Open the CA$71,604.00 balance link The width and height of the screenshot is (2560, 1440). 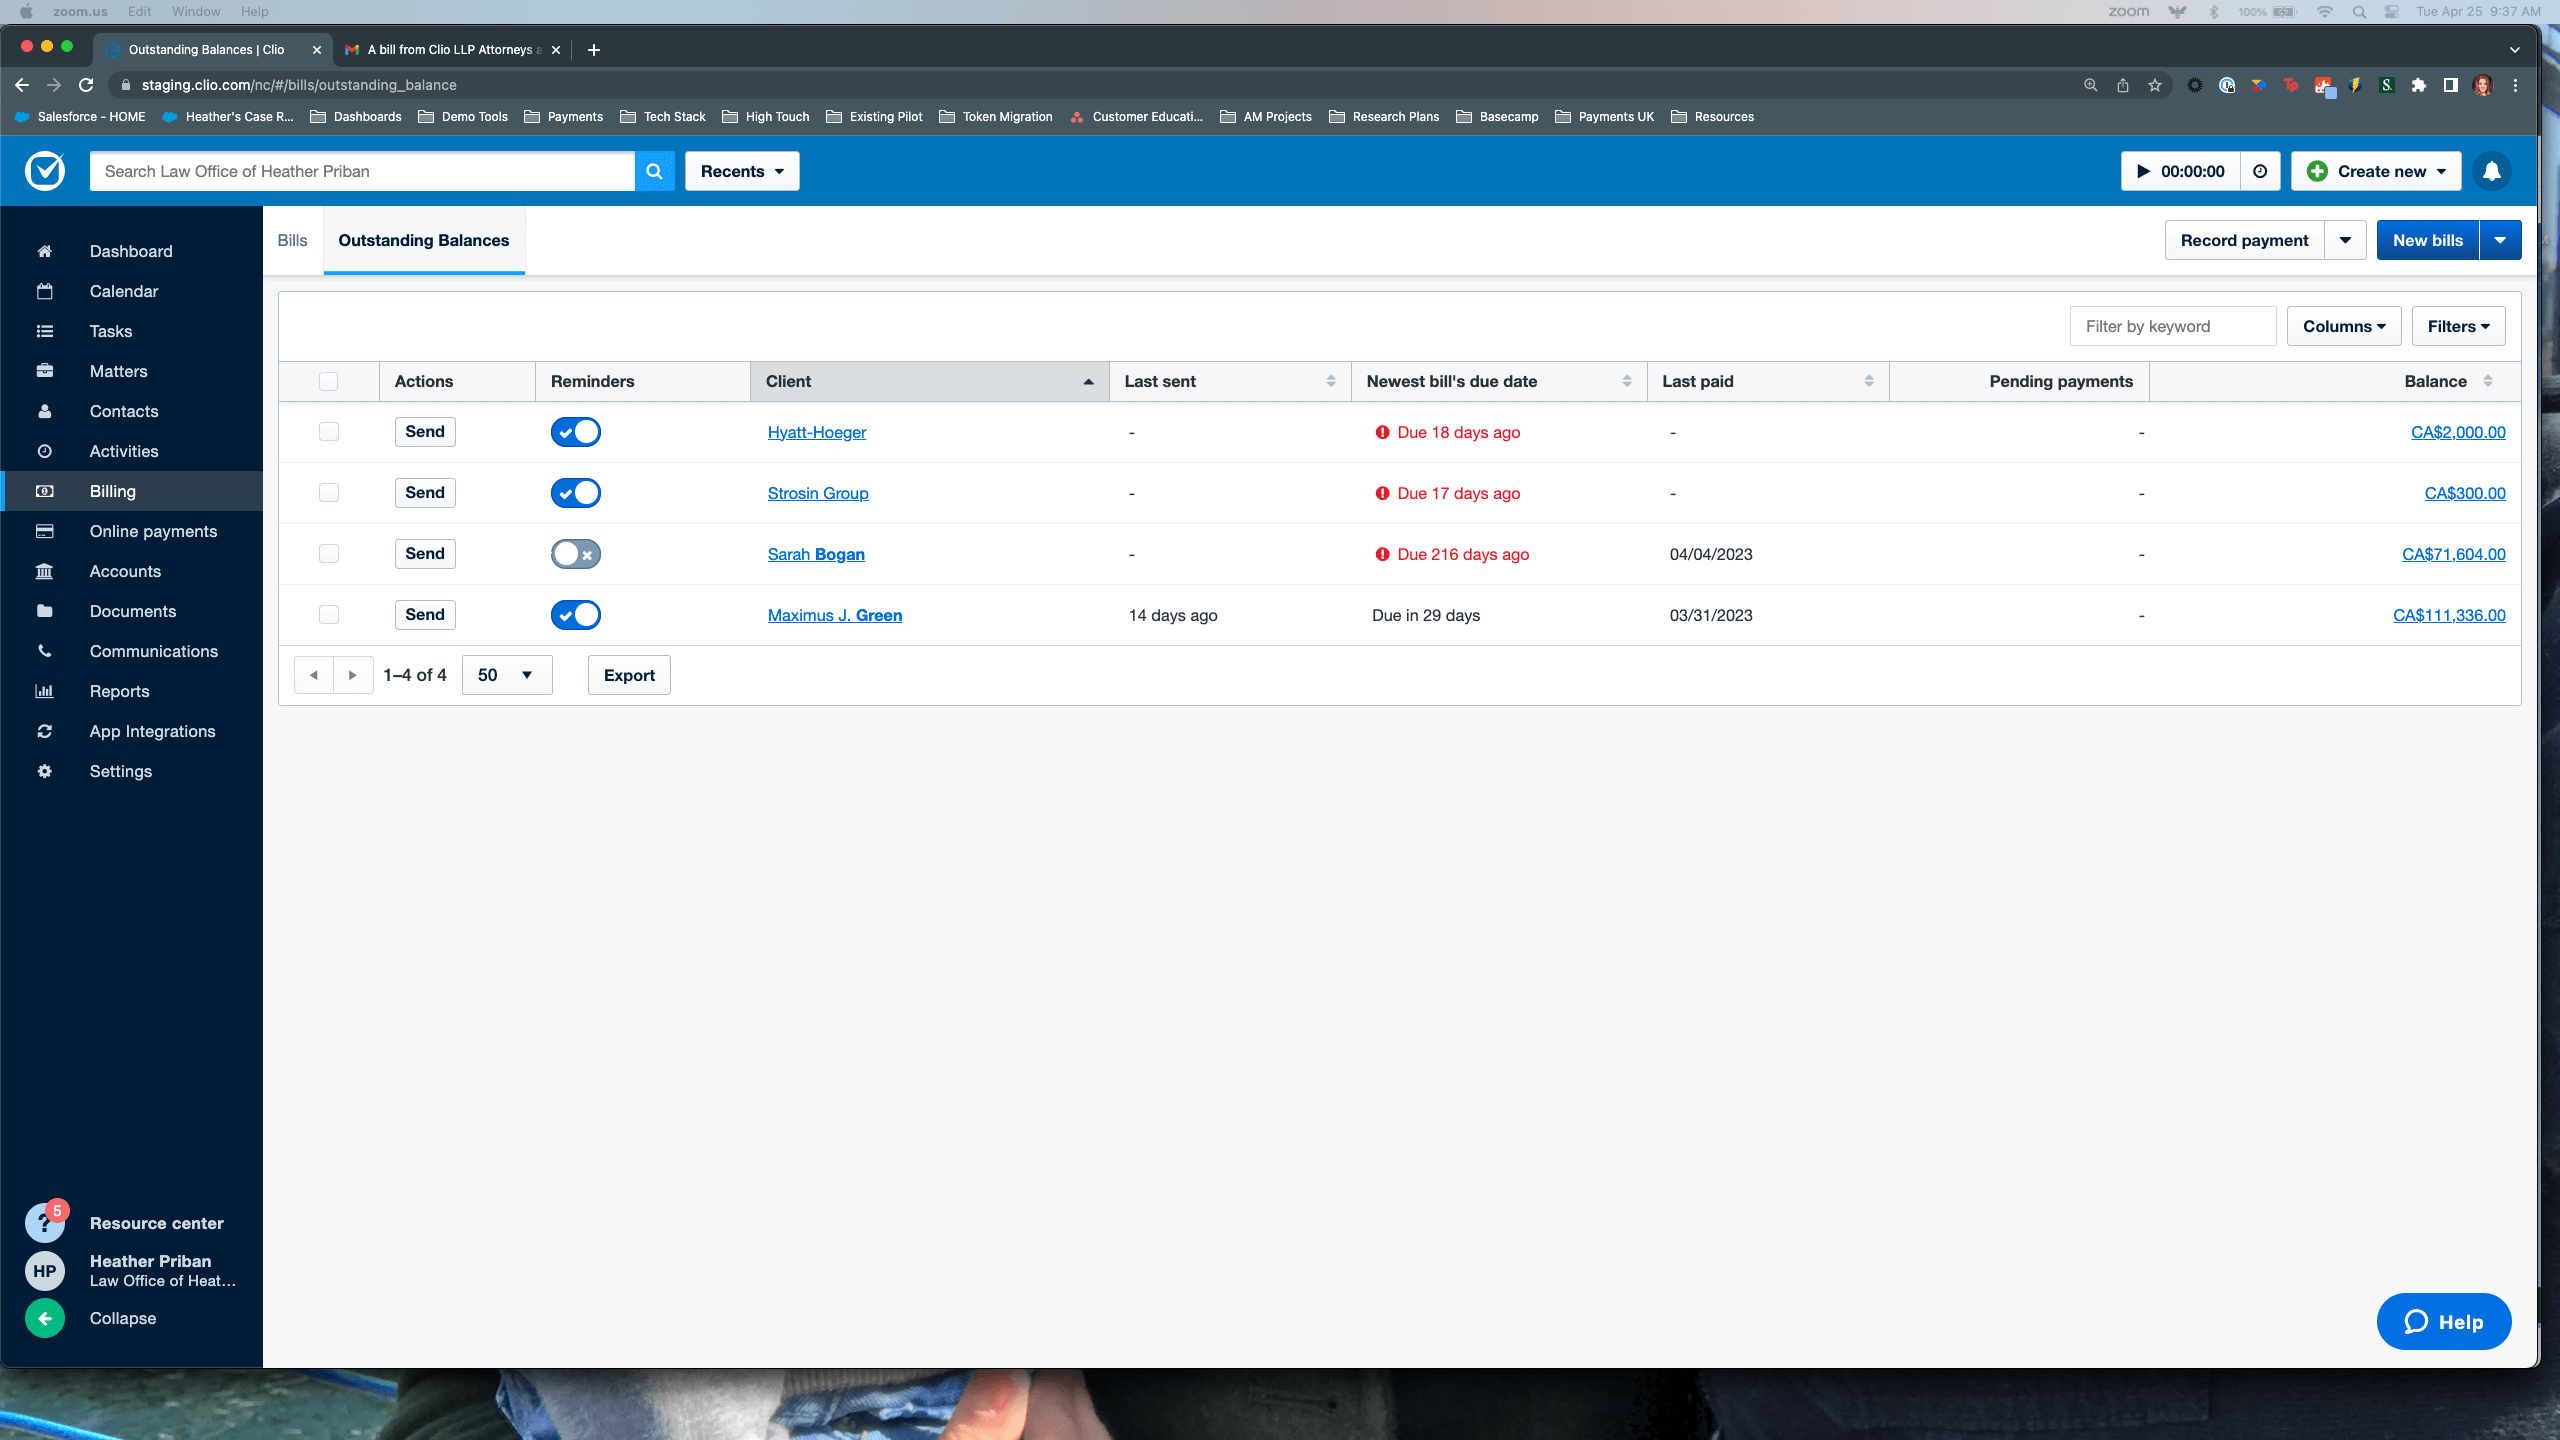[x=2454, y=554]
